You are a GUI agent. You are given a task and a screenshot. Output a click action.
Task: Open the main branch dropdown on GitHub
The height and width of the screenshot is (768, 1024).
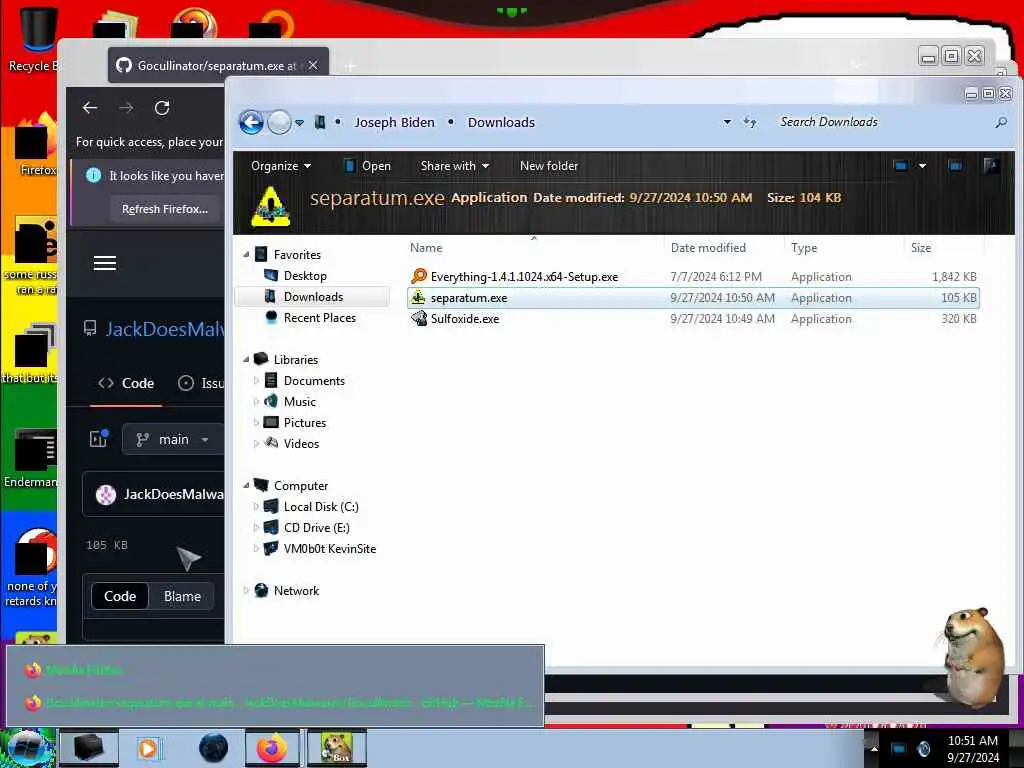click(173, 440)
